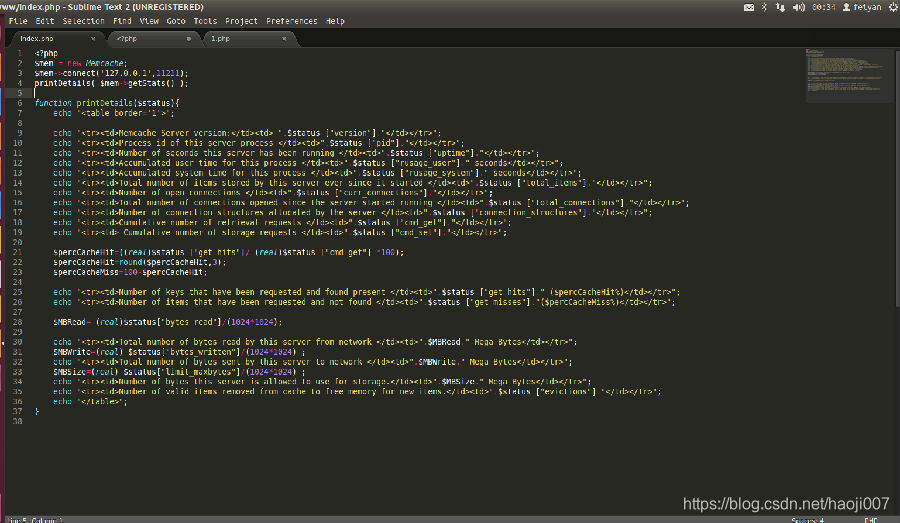
Task: Click the minimap code preview
Action: coord(848,75)
